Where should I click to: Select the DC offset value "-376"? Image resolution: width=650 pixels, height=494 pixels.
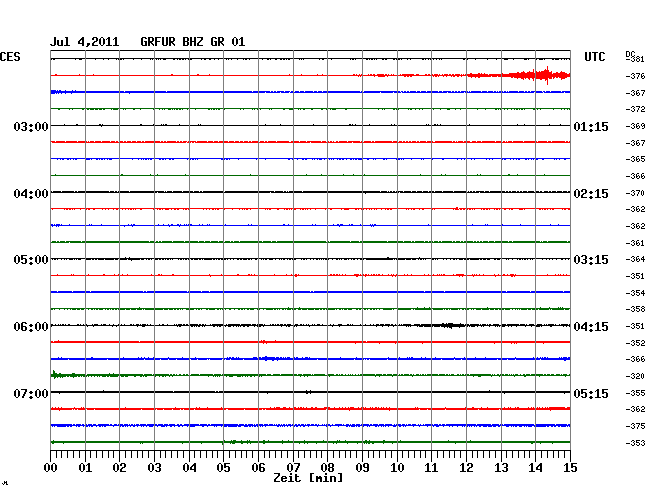pyautogui.click(x=636, y=76)
